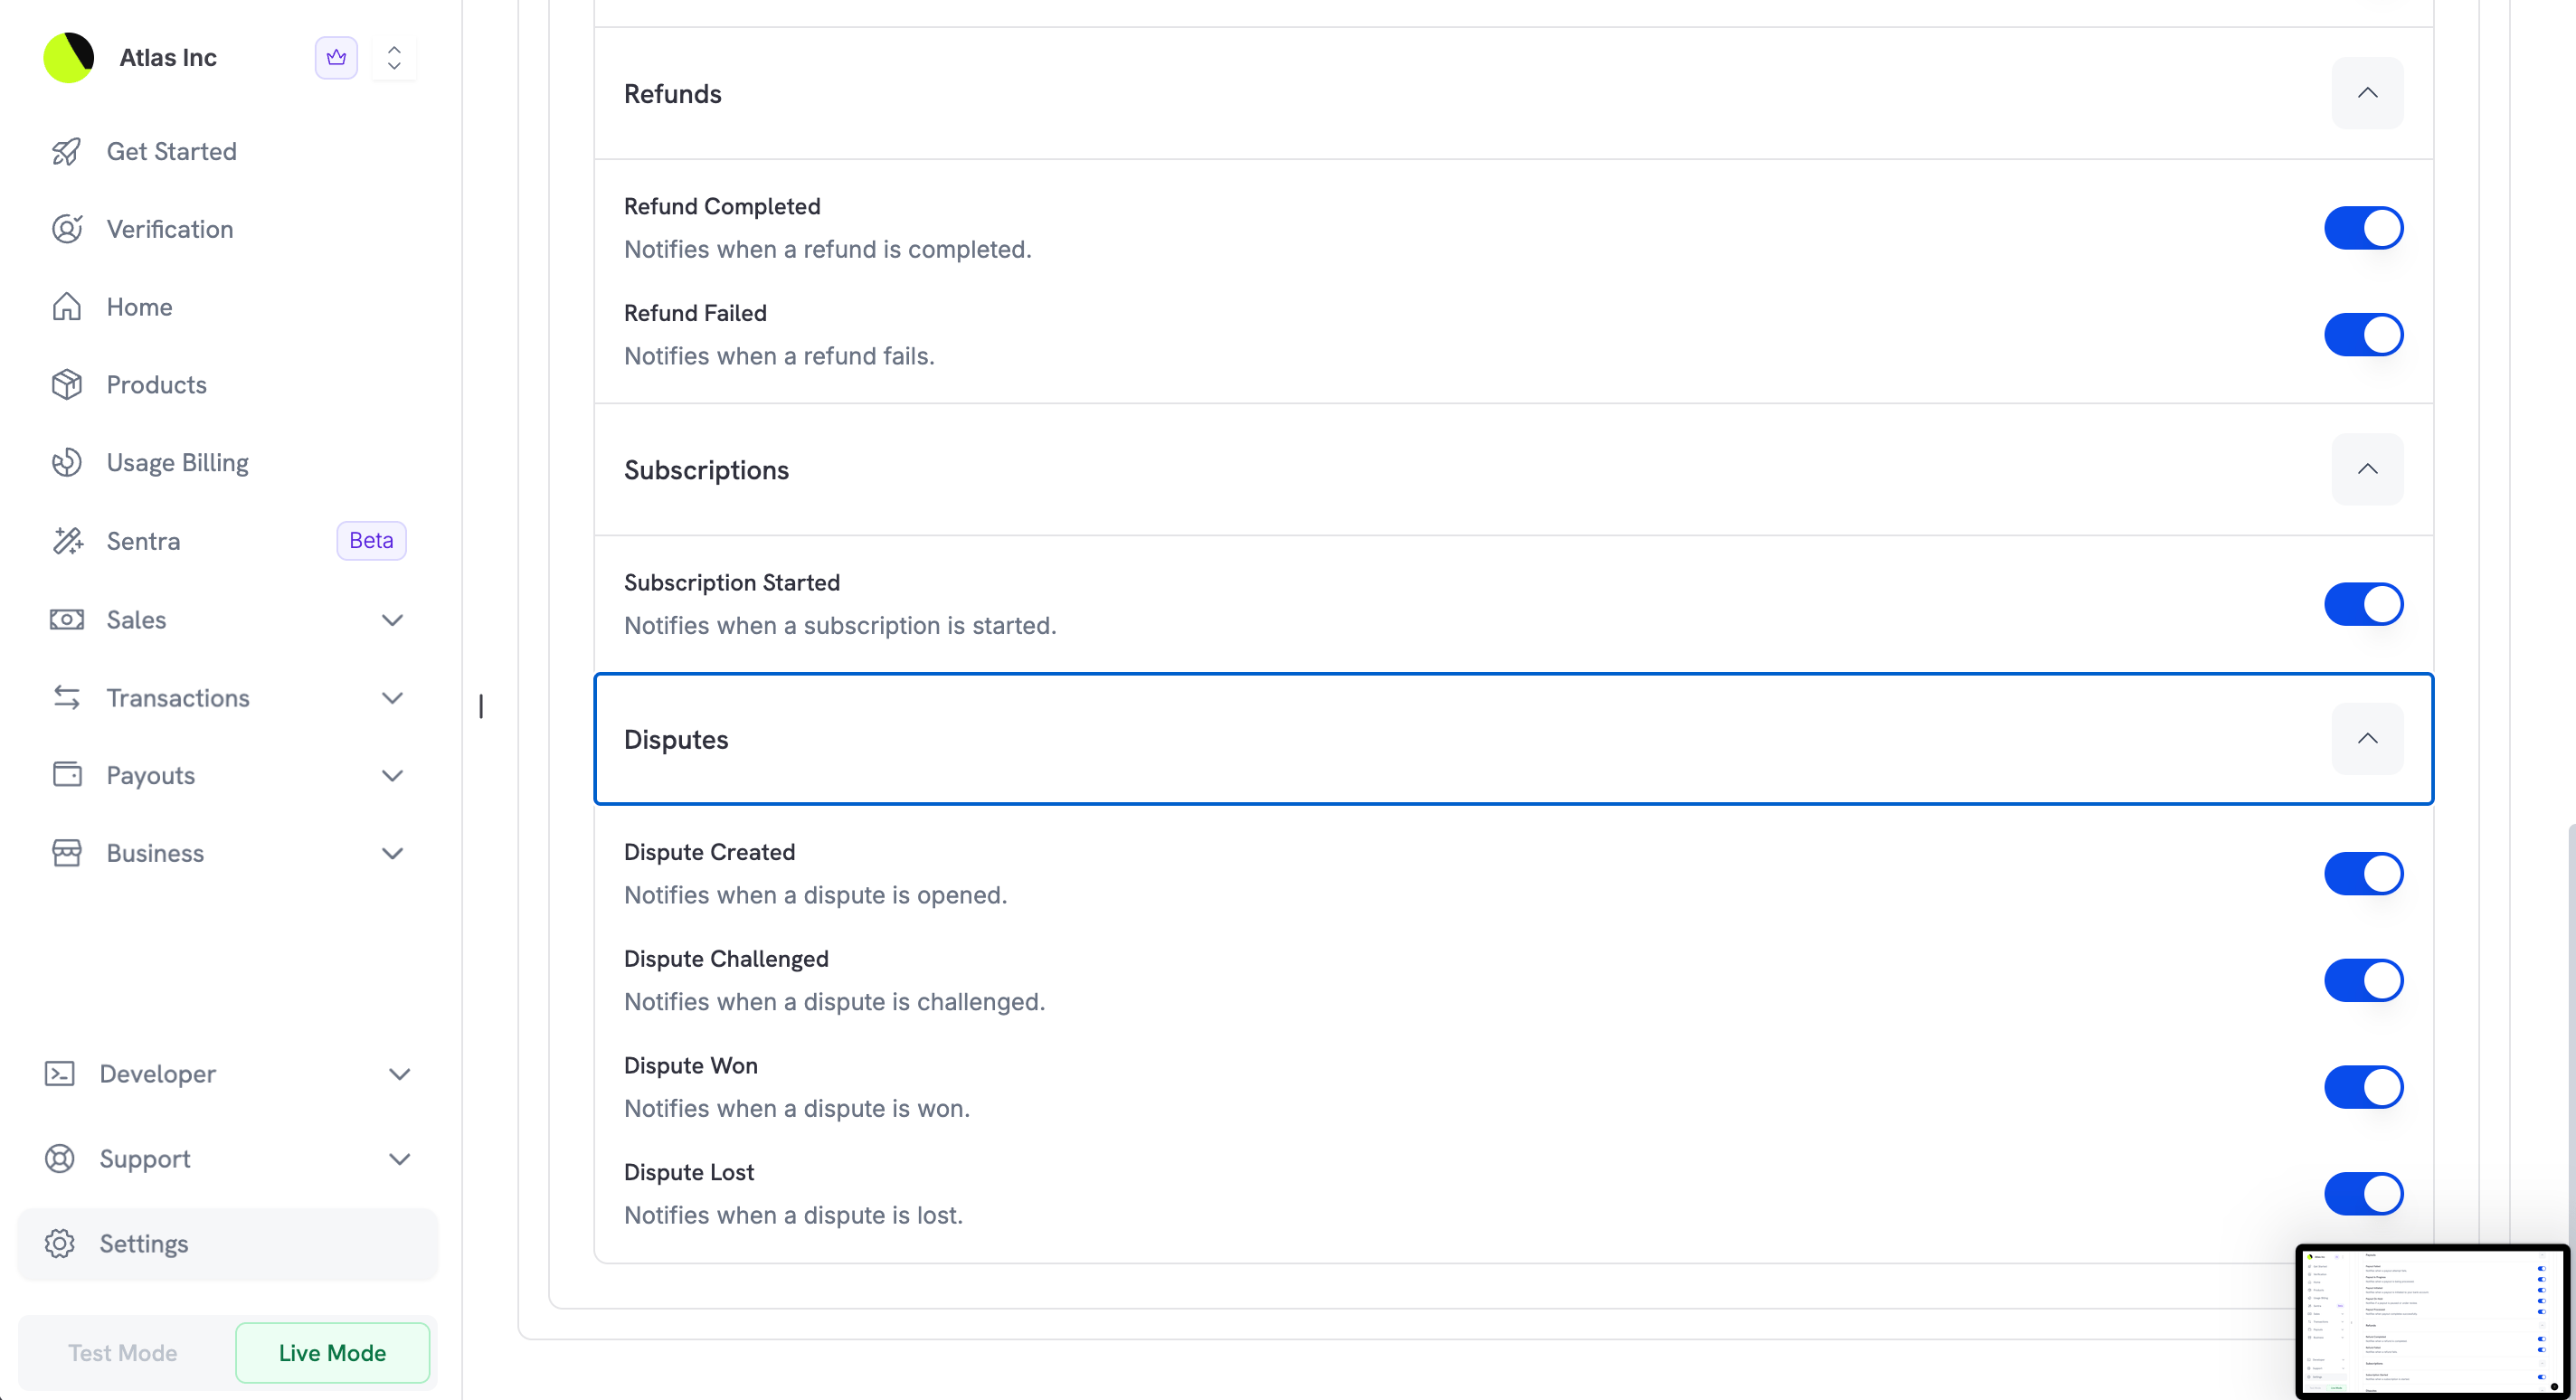Toggle Dispute Challenged notification
The width and height of the screenshot is (2576, 1400).
[2364, 981]
